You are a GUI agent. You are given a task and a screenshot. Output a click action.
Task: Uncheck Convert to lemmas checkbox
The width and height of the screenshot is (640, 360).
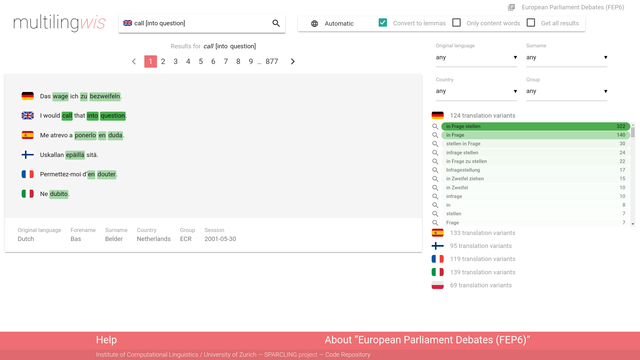click(382, 23)
